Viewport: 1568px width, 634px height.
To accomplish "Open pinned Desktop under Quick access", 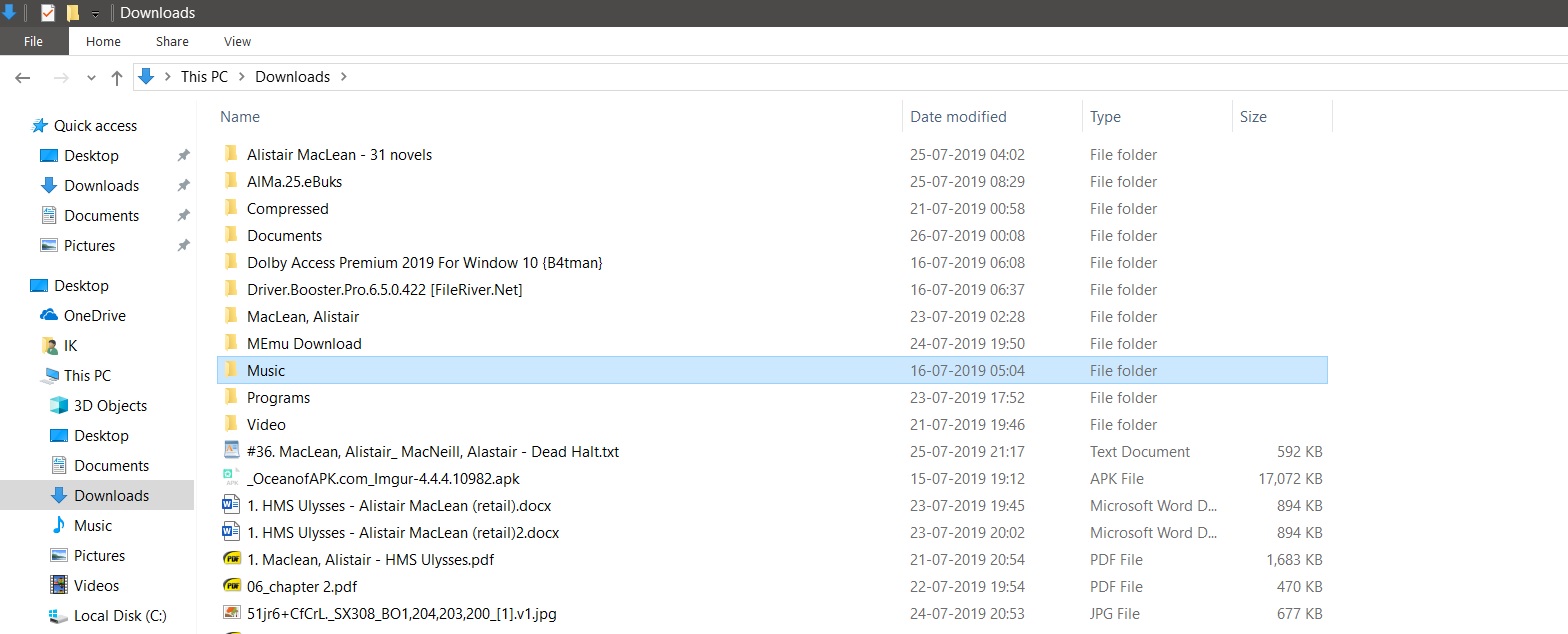I will click(x=91, y=156).
